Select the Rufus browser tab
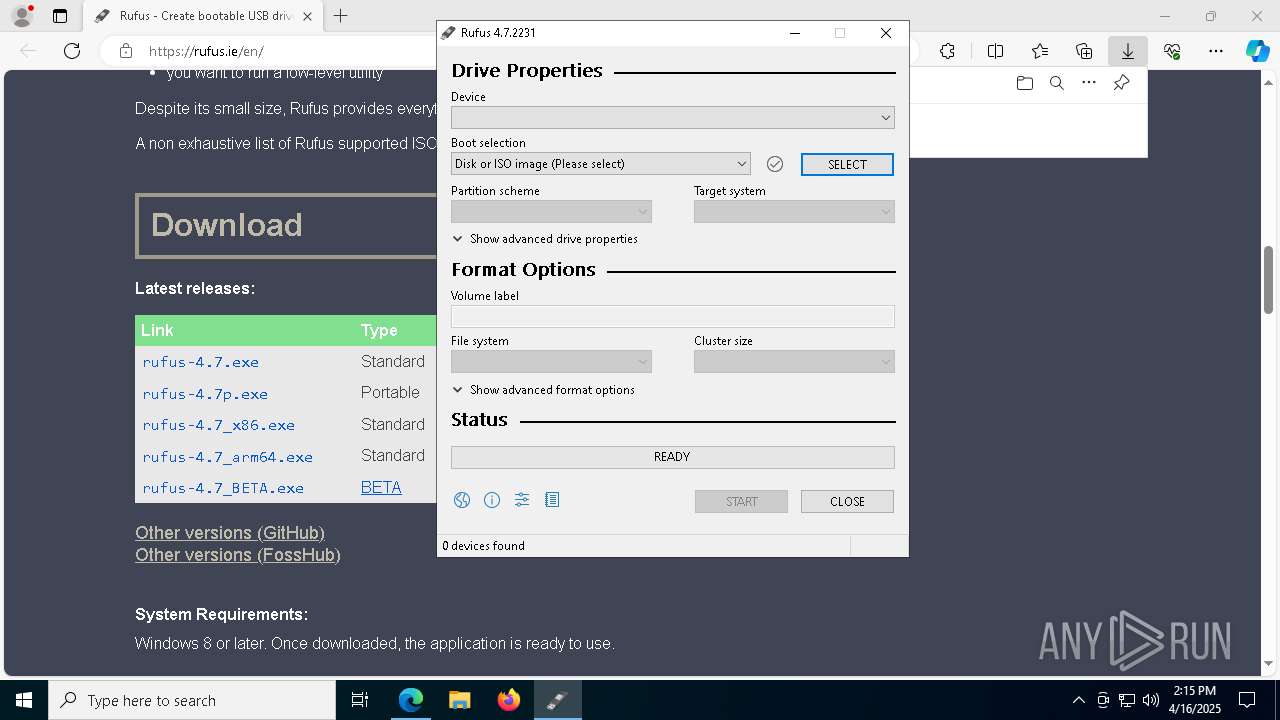 click(x=202, y=16)
